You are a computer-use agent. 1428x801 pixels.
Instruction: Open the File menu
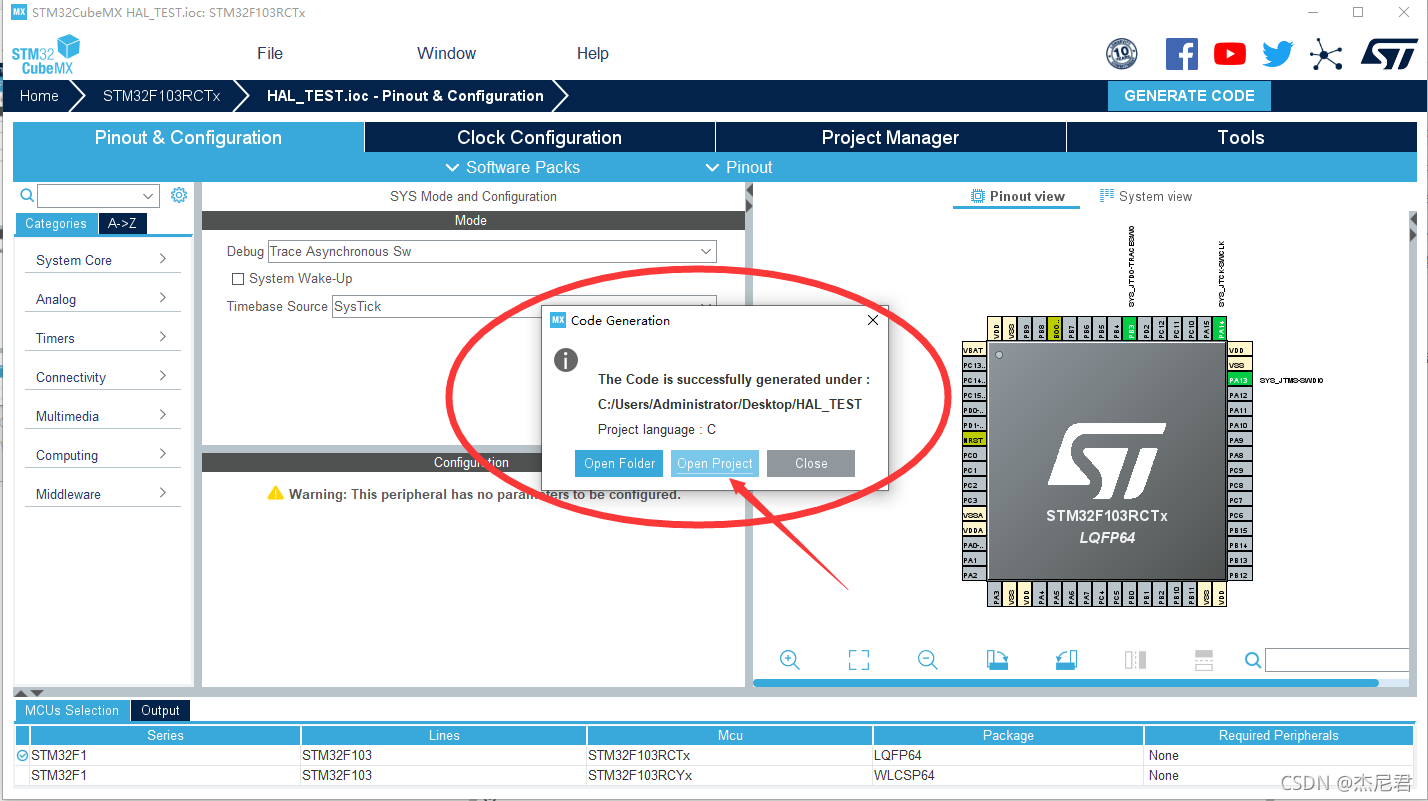click(x=270, y=54)
